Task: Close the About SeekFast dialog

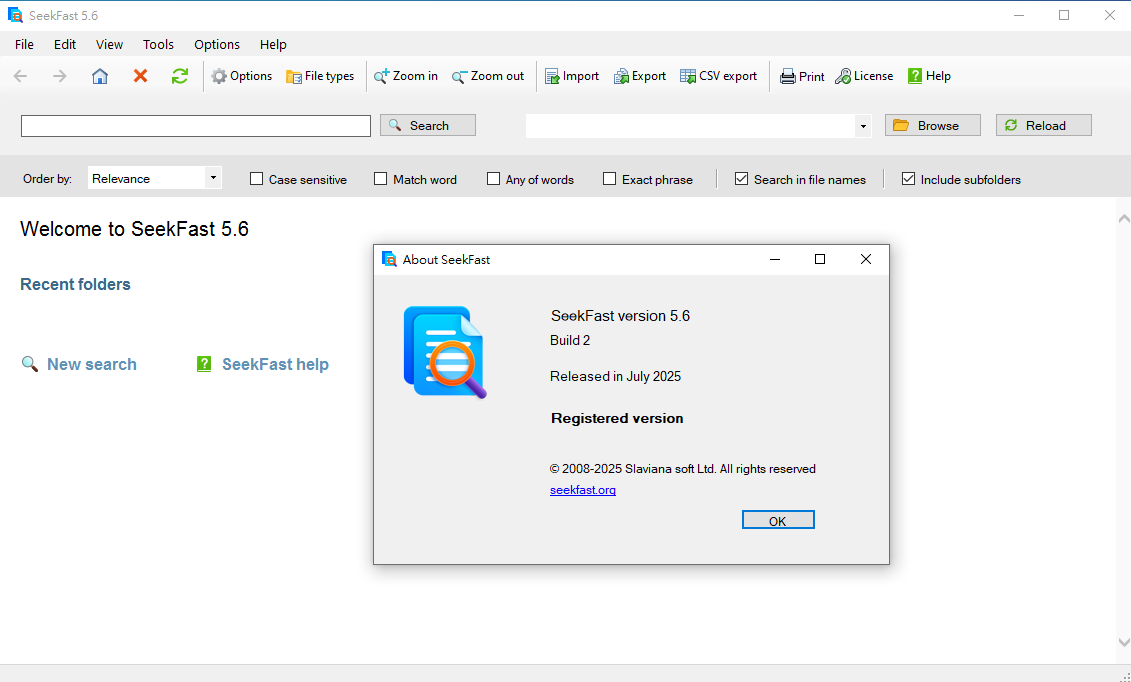Action: [x=866, y=260]
